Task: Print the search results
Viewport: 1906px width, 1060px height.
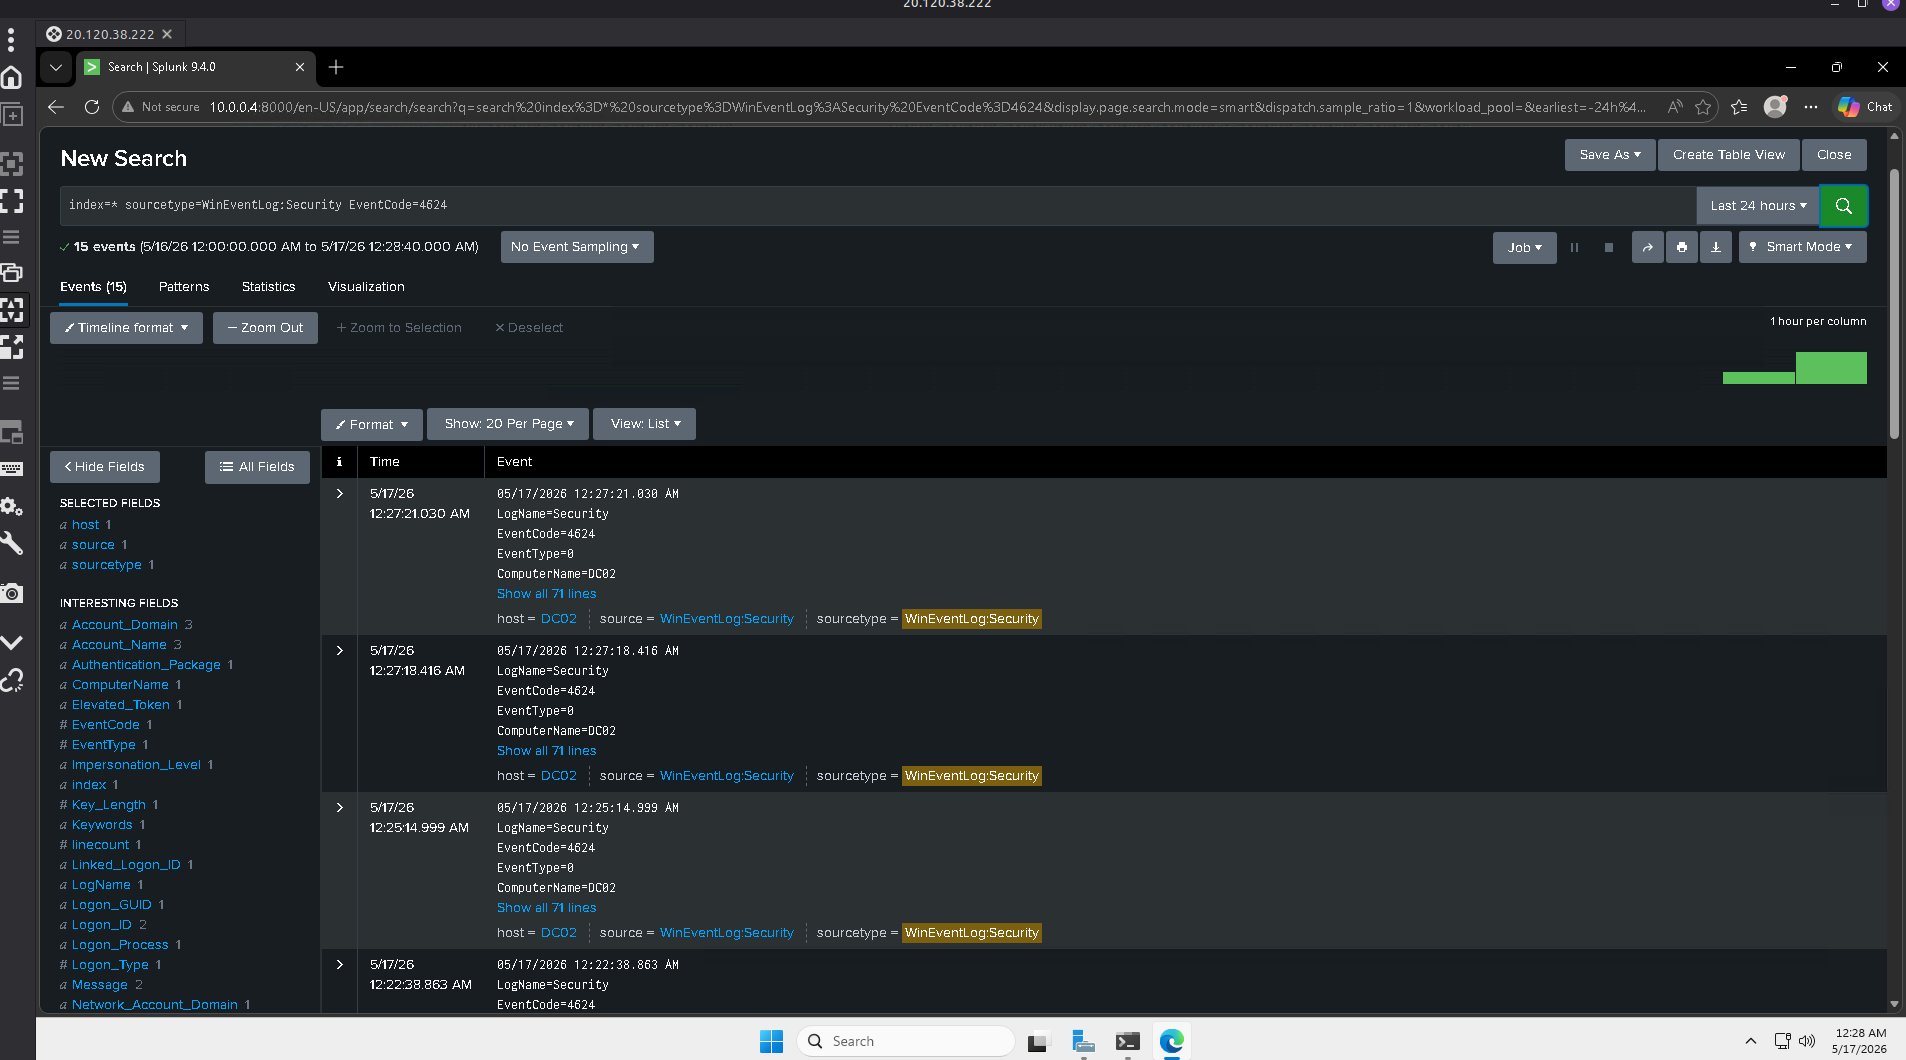Action: tap(1681, 247)
